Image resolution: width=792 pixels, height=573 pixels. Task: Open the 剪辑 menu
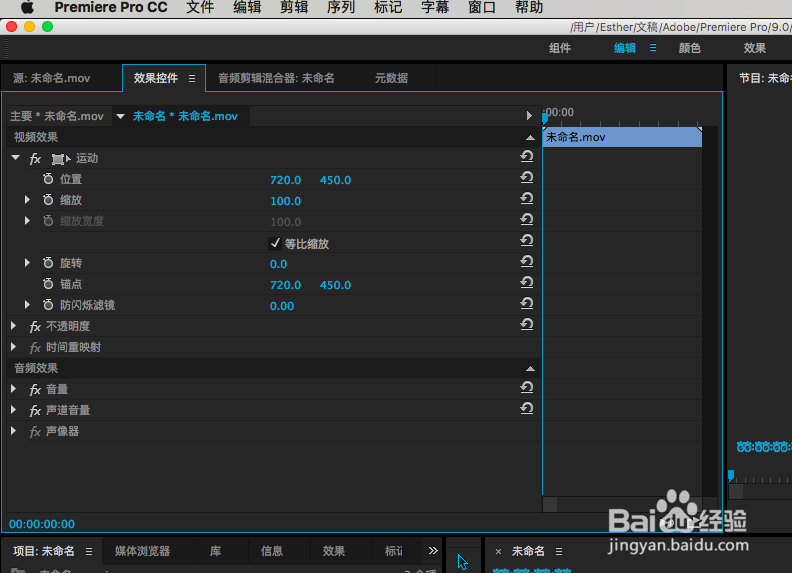coord(294,8)
